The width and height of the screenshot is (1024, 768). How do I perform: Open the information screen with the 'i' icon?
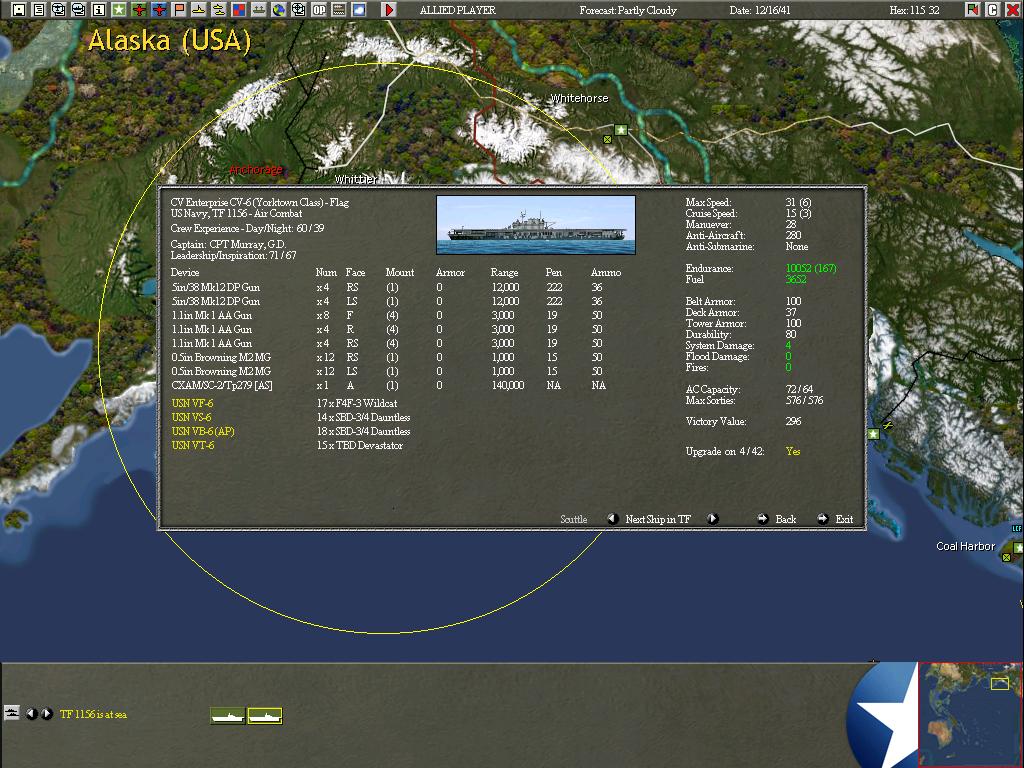[x=97, y=10]
